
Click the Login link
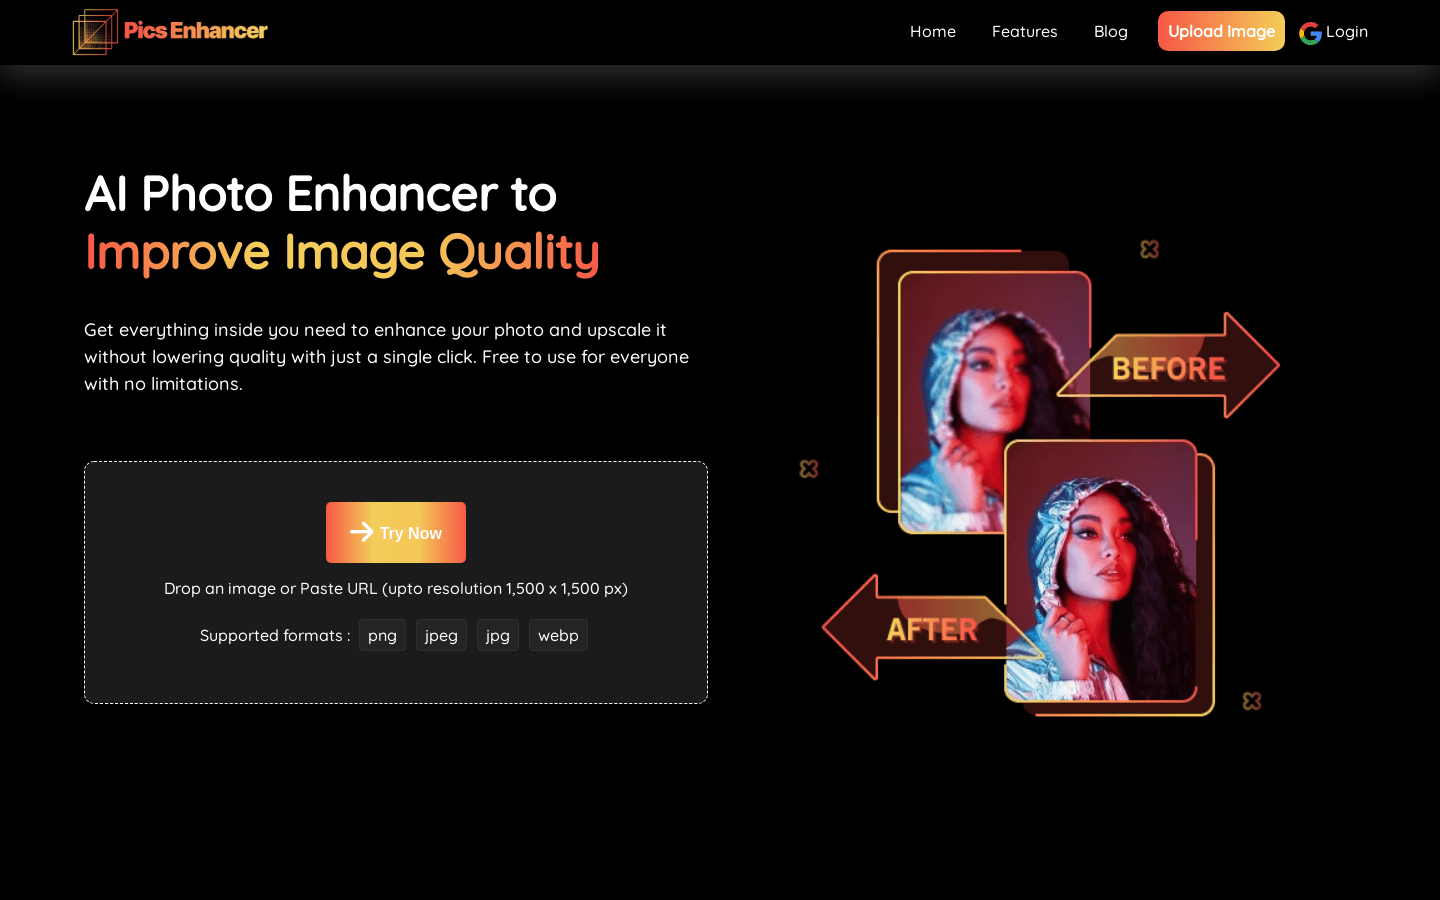tap(1346, 31)
